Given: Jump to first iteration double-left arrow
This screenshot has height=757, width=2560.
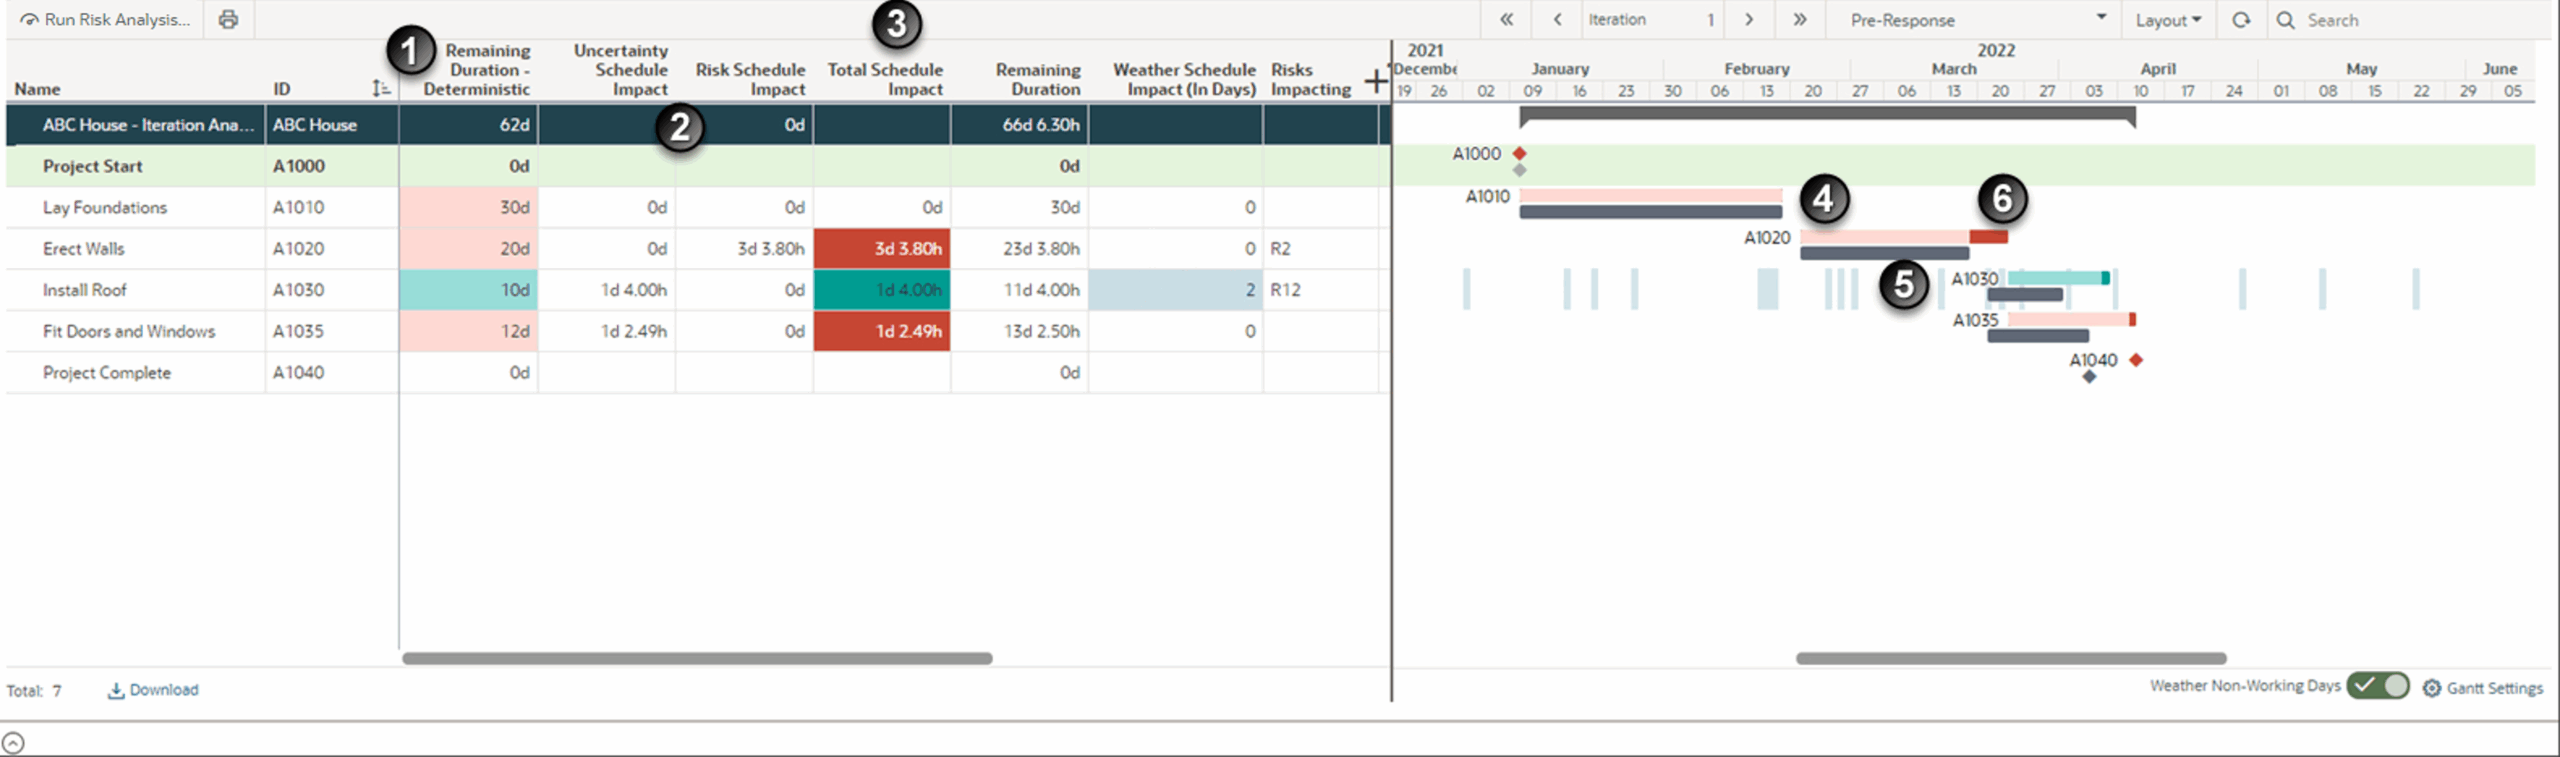Looking at the screenshot, I should coord(1506,19).
